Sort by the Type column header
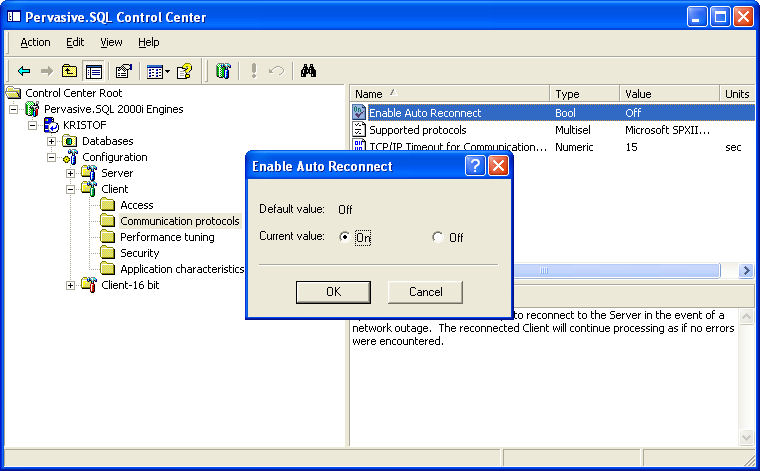This screenshot has width=760, height=471. point(585,94)
